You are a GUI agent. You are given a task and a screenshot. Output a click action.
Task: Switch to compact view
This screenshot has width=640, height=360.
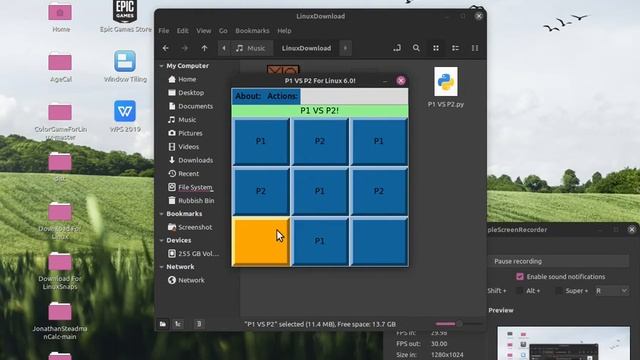tap(475, 48)
